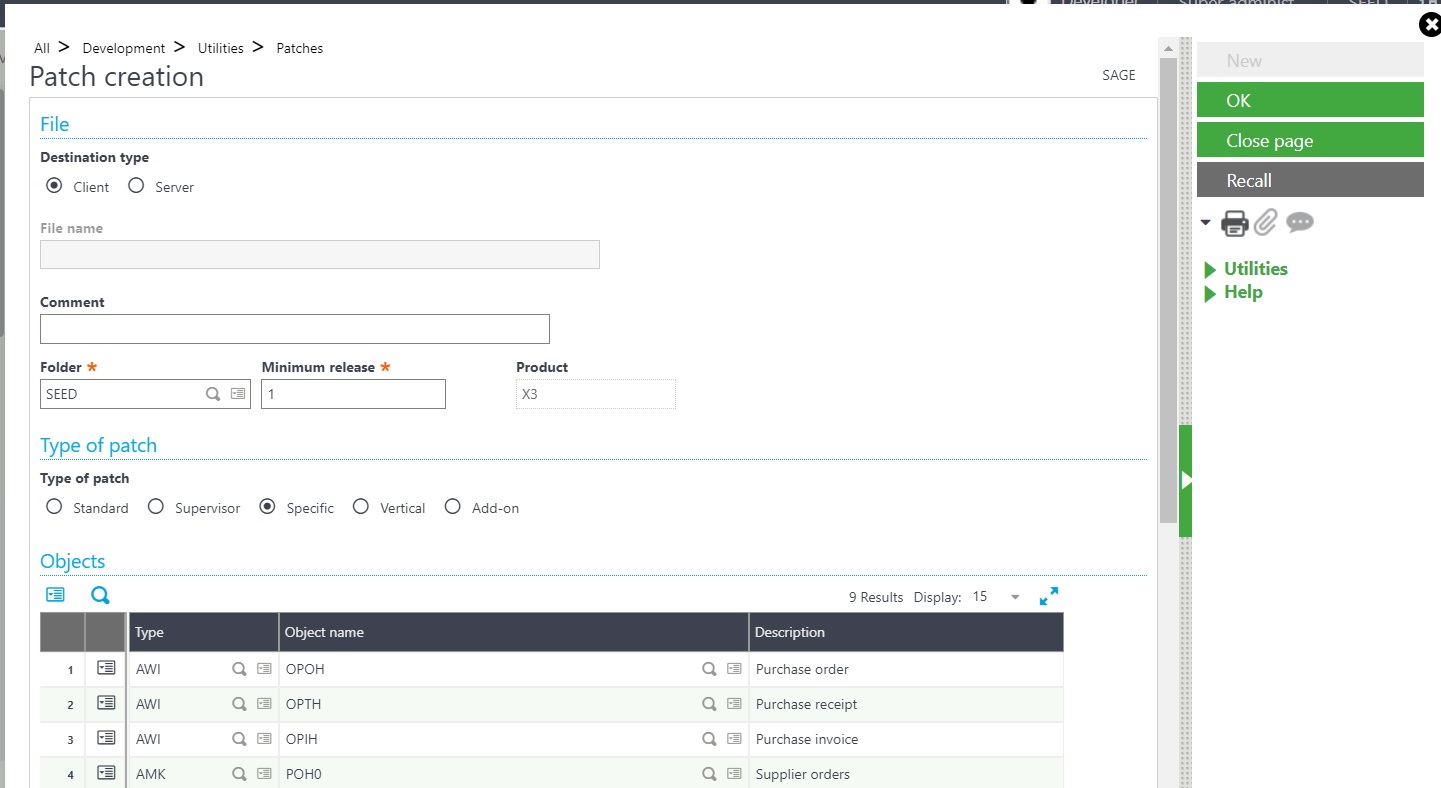
Task: Open comments with the speech bubble icon
Action: click(1299, 222)
